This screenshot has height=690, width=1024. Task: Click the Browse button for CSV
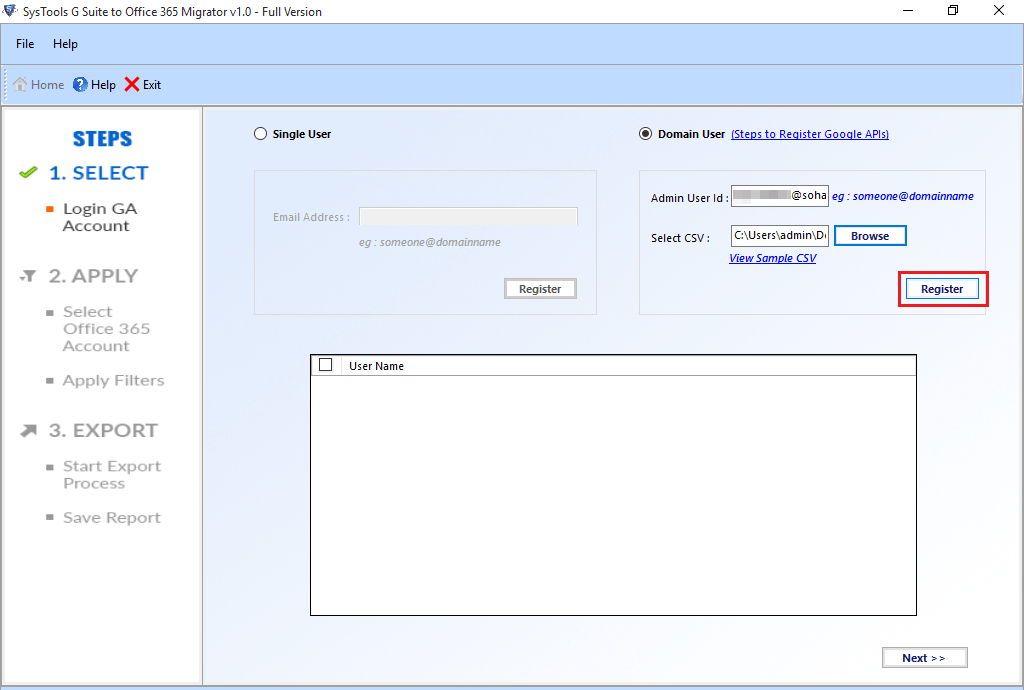tap(870, 236)
